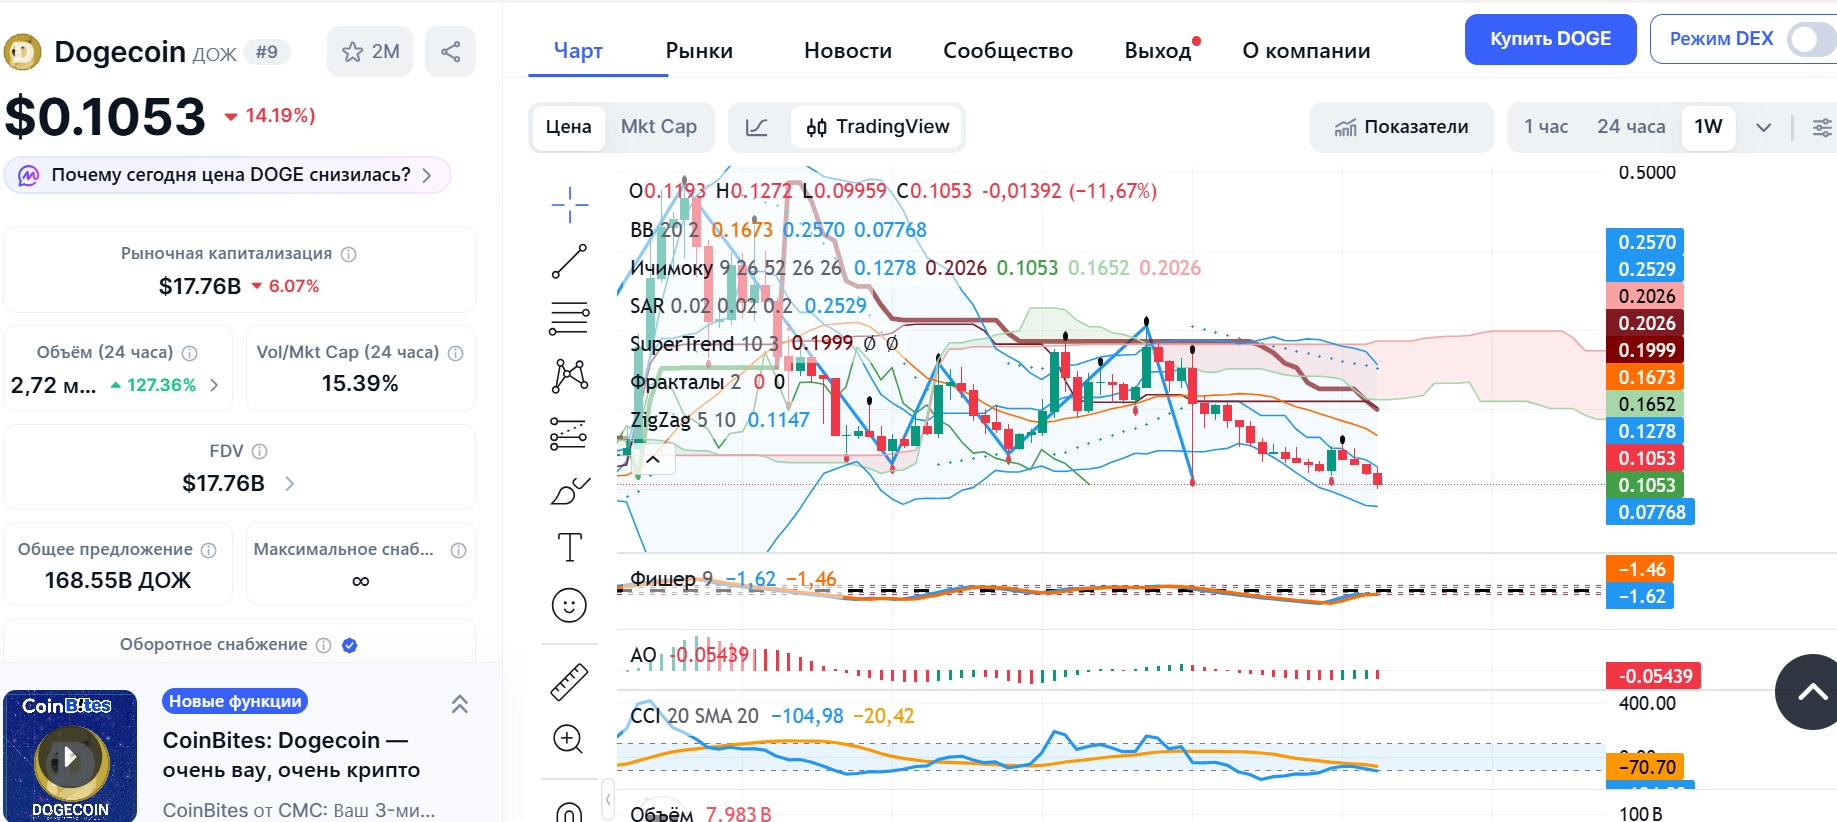Click the Фракталы indicator legend
Image resolution: width=1837 pixels, height=822 pixels.
click(x=707, y=382)
